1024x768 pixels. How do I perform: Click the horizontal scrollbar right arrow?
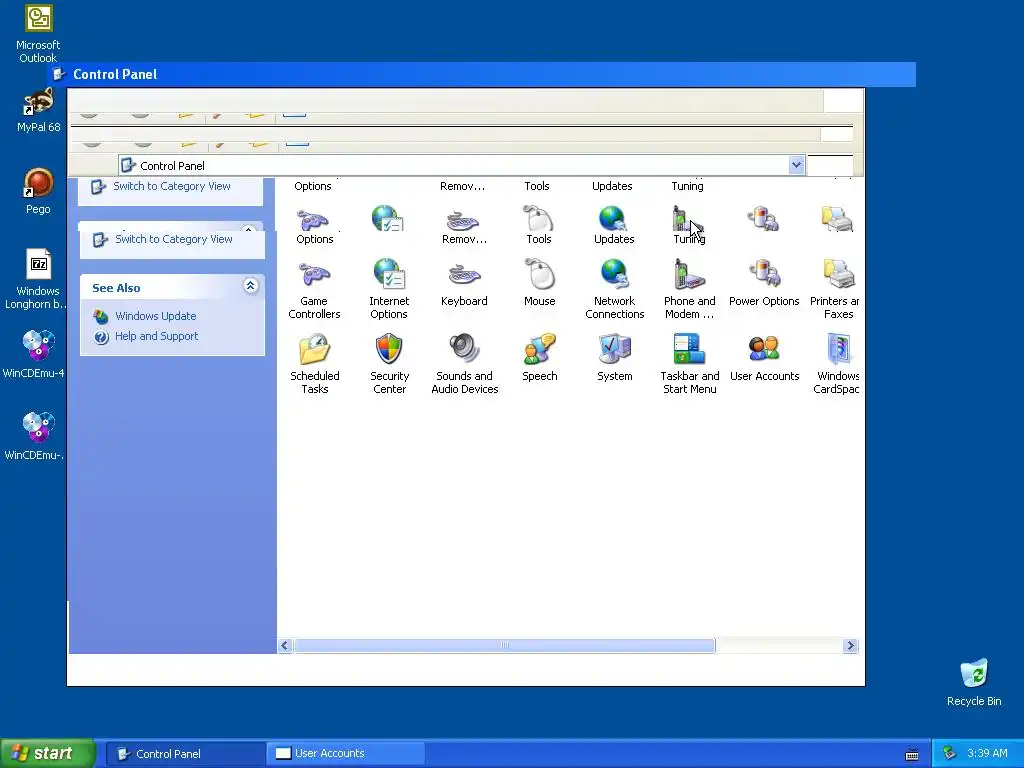850,646
